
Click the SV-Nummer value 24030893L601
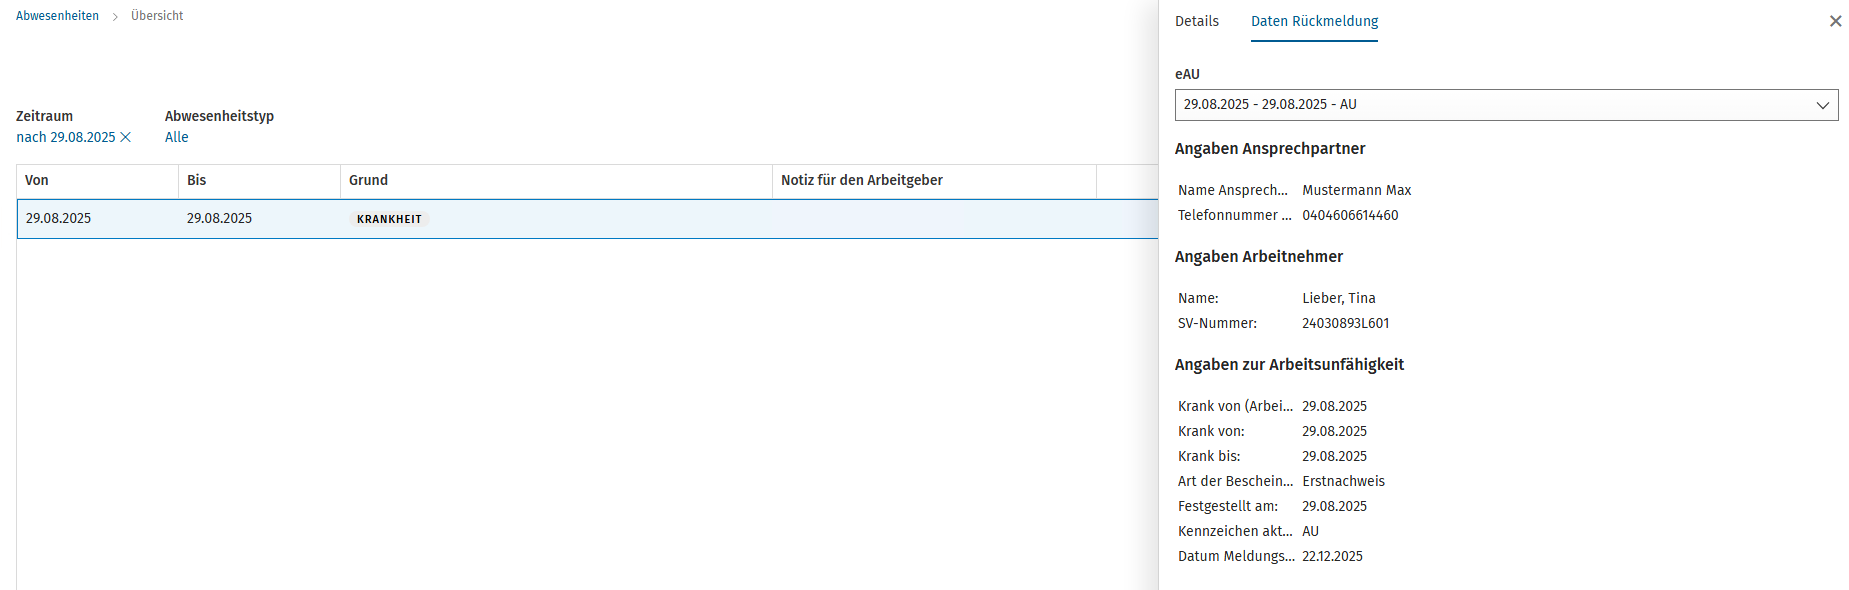pos(1345,323)
